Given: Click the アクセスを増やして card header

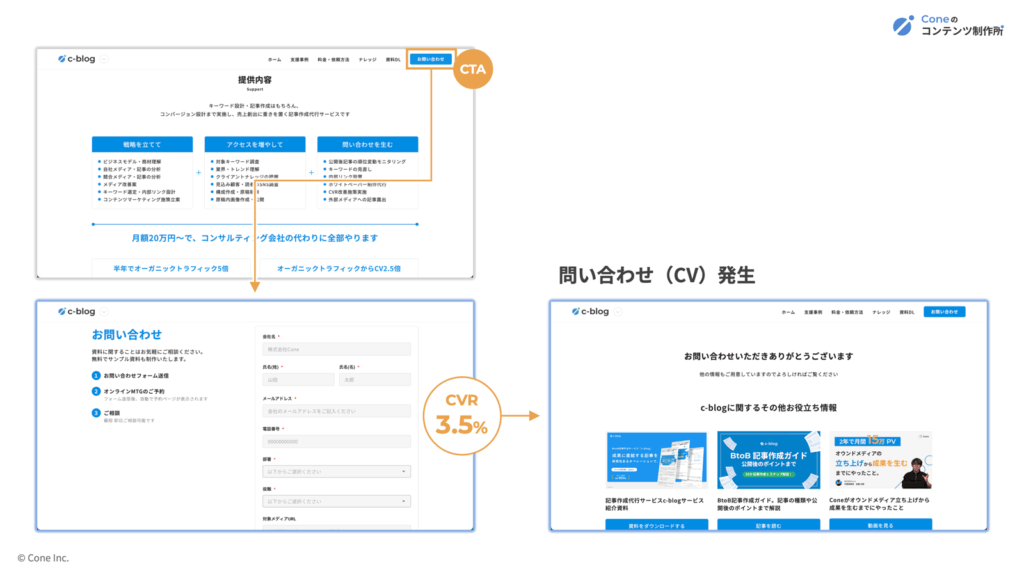Looking at the screenshot, I should pos(255,144).
